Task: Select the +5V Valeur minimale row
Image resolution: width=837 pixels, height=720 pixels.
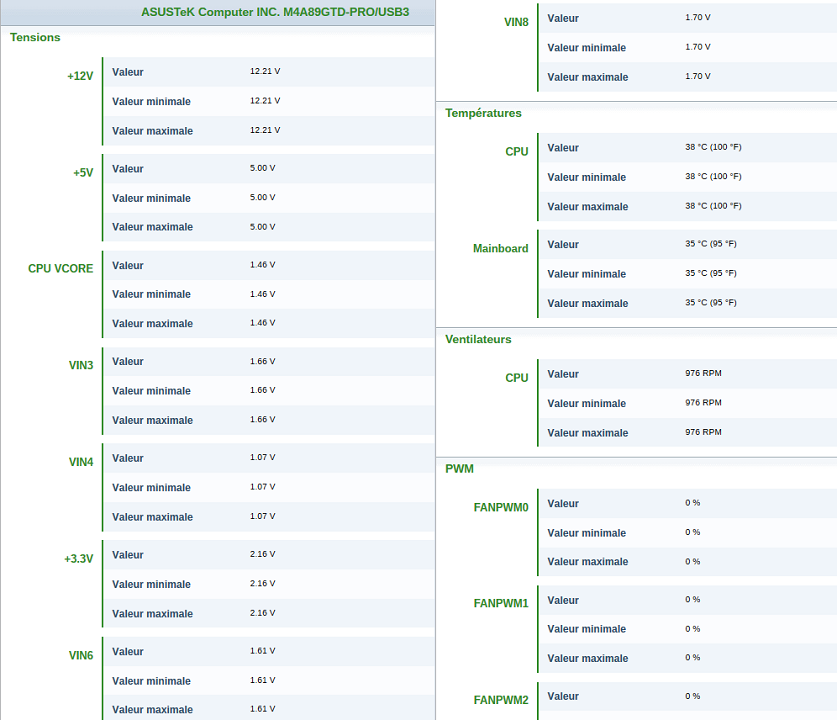Action: [269, 197]
